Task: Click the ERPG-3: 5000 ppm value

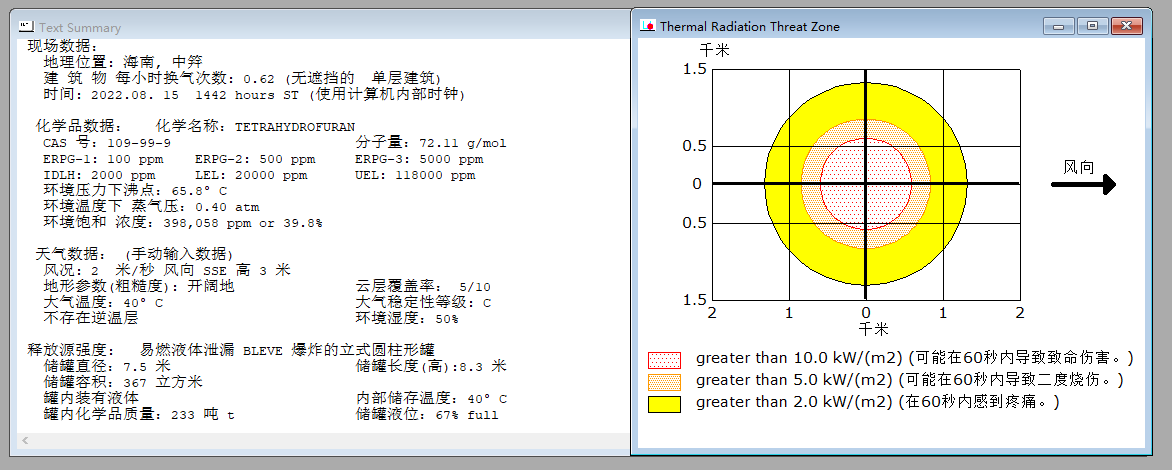Action: click(419, 159)
